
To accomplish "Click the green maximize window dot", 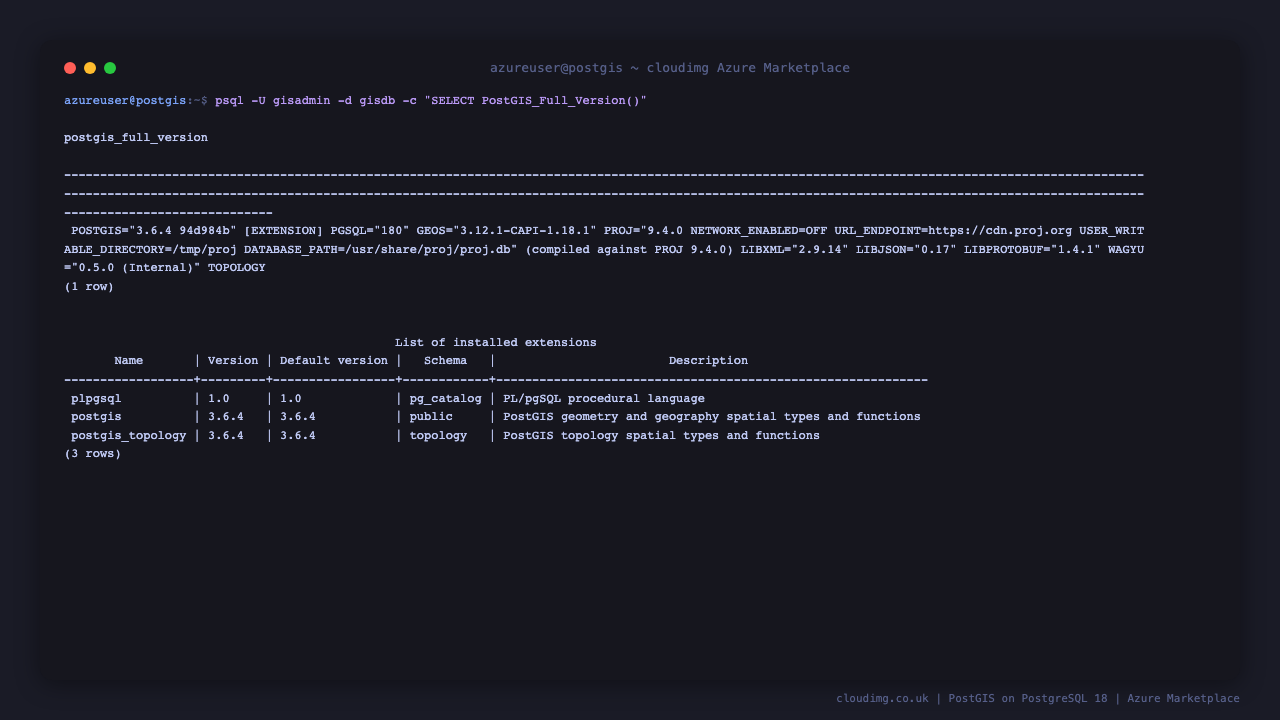I will [x=110, y=68].
